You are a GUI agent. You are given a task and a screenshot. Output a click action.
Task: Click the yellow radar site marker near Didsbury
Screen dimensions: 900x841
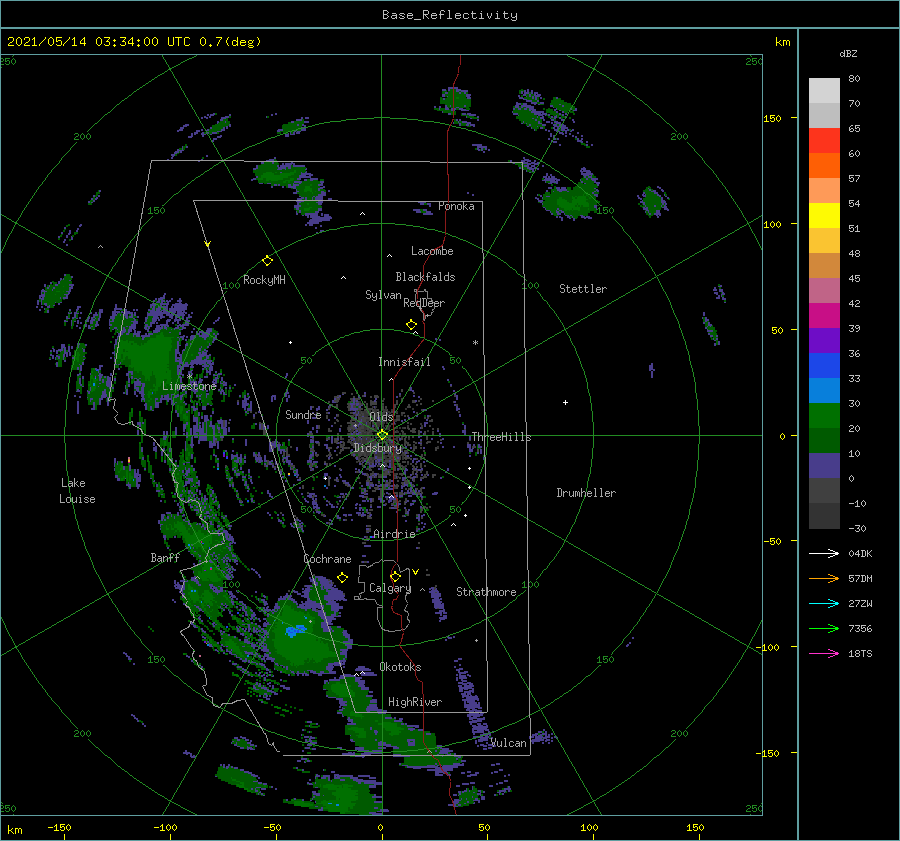pos(382,435)
